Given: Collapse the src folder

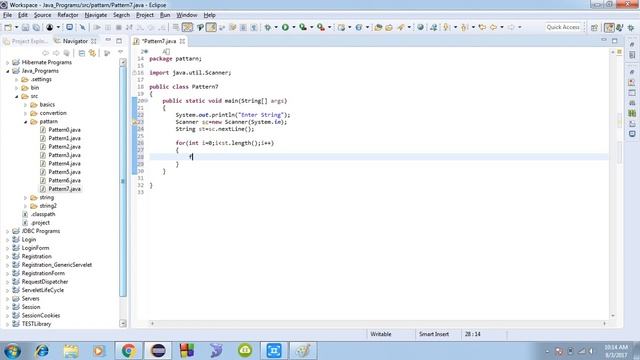Looking at the screenshot, I should [x=17, y=96].
